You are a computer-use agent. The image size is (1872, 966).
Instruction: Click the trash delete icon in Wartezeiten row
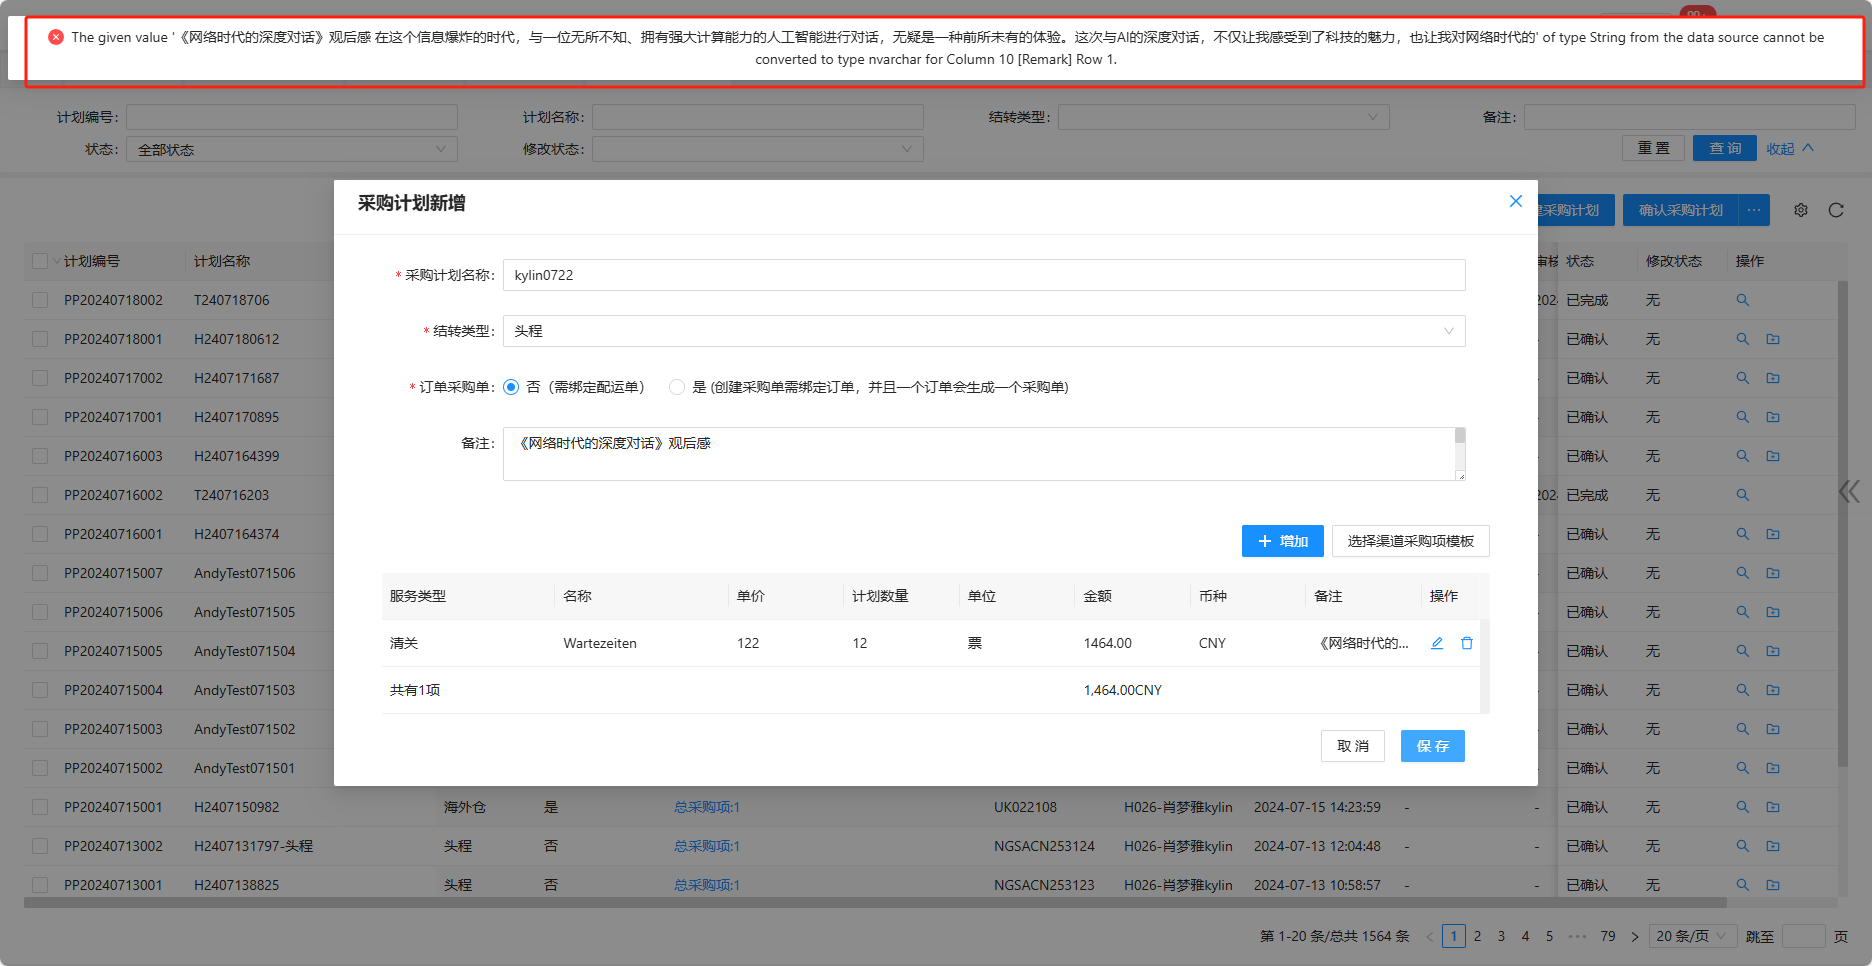coord(1467,643)
